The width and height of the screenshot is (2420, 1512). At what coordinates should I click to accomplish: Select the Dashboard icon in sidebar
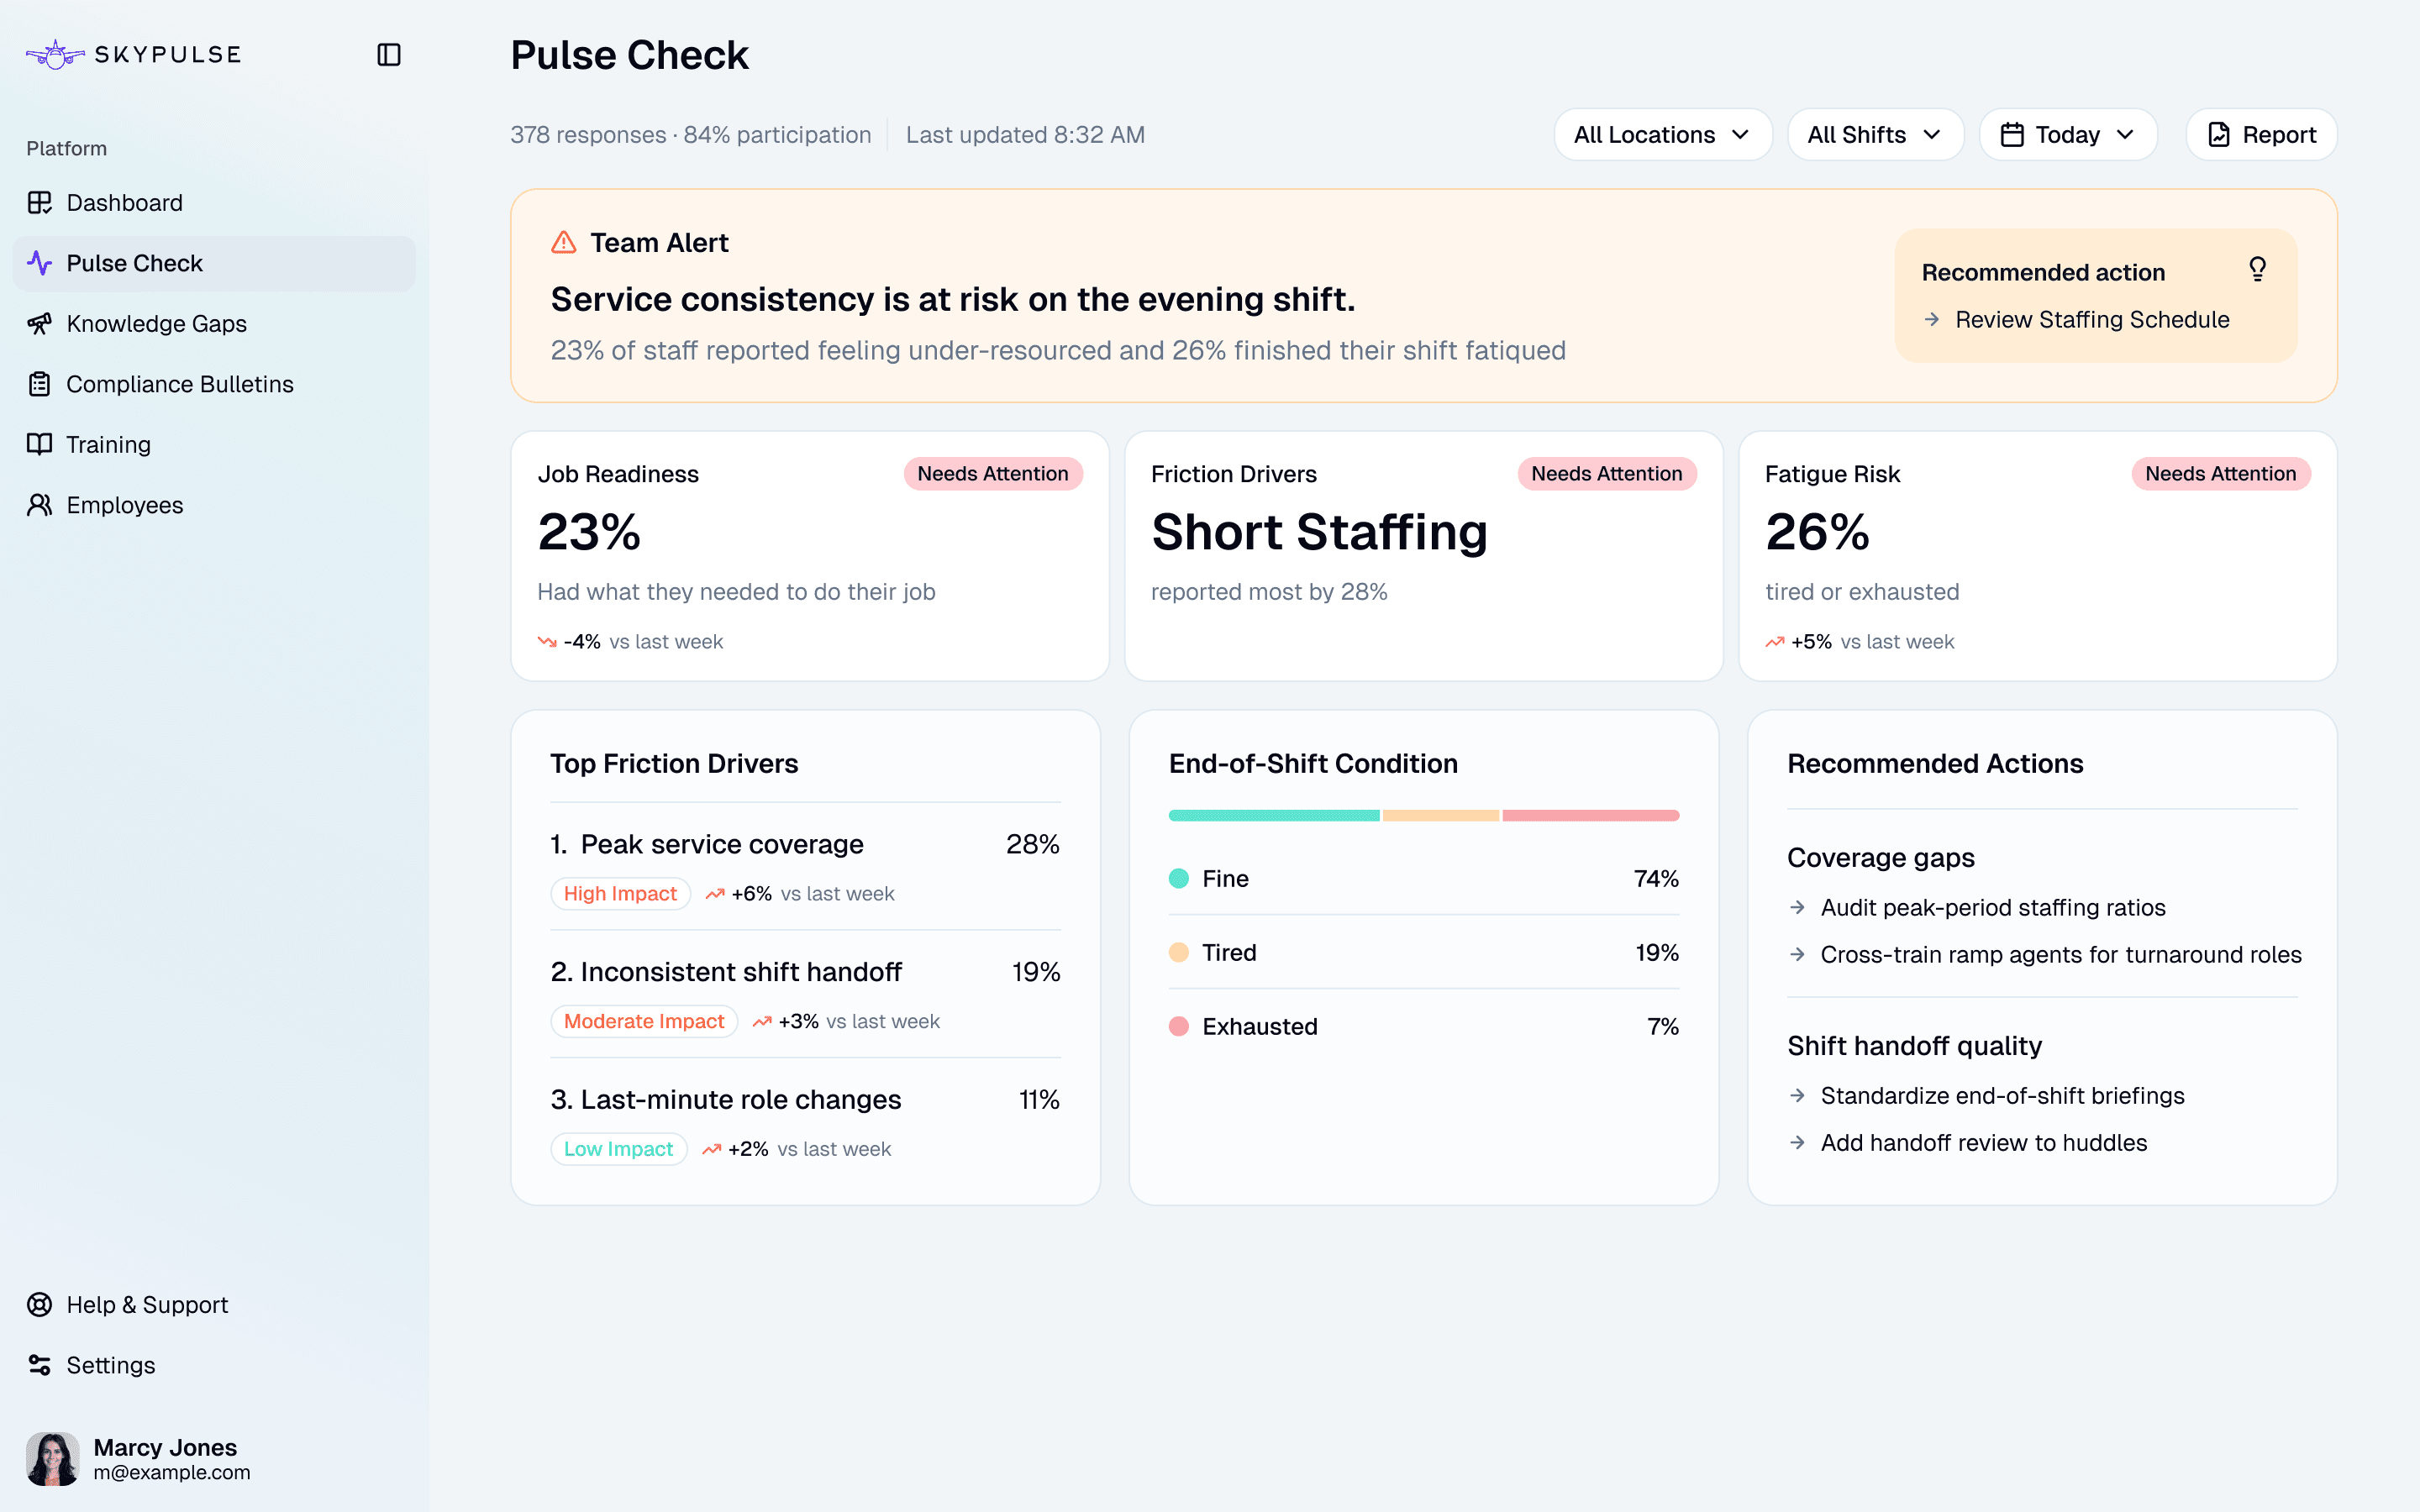(x=40, y=202)
